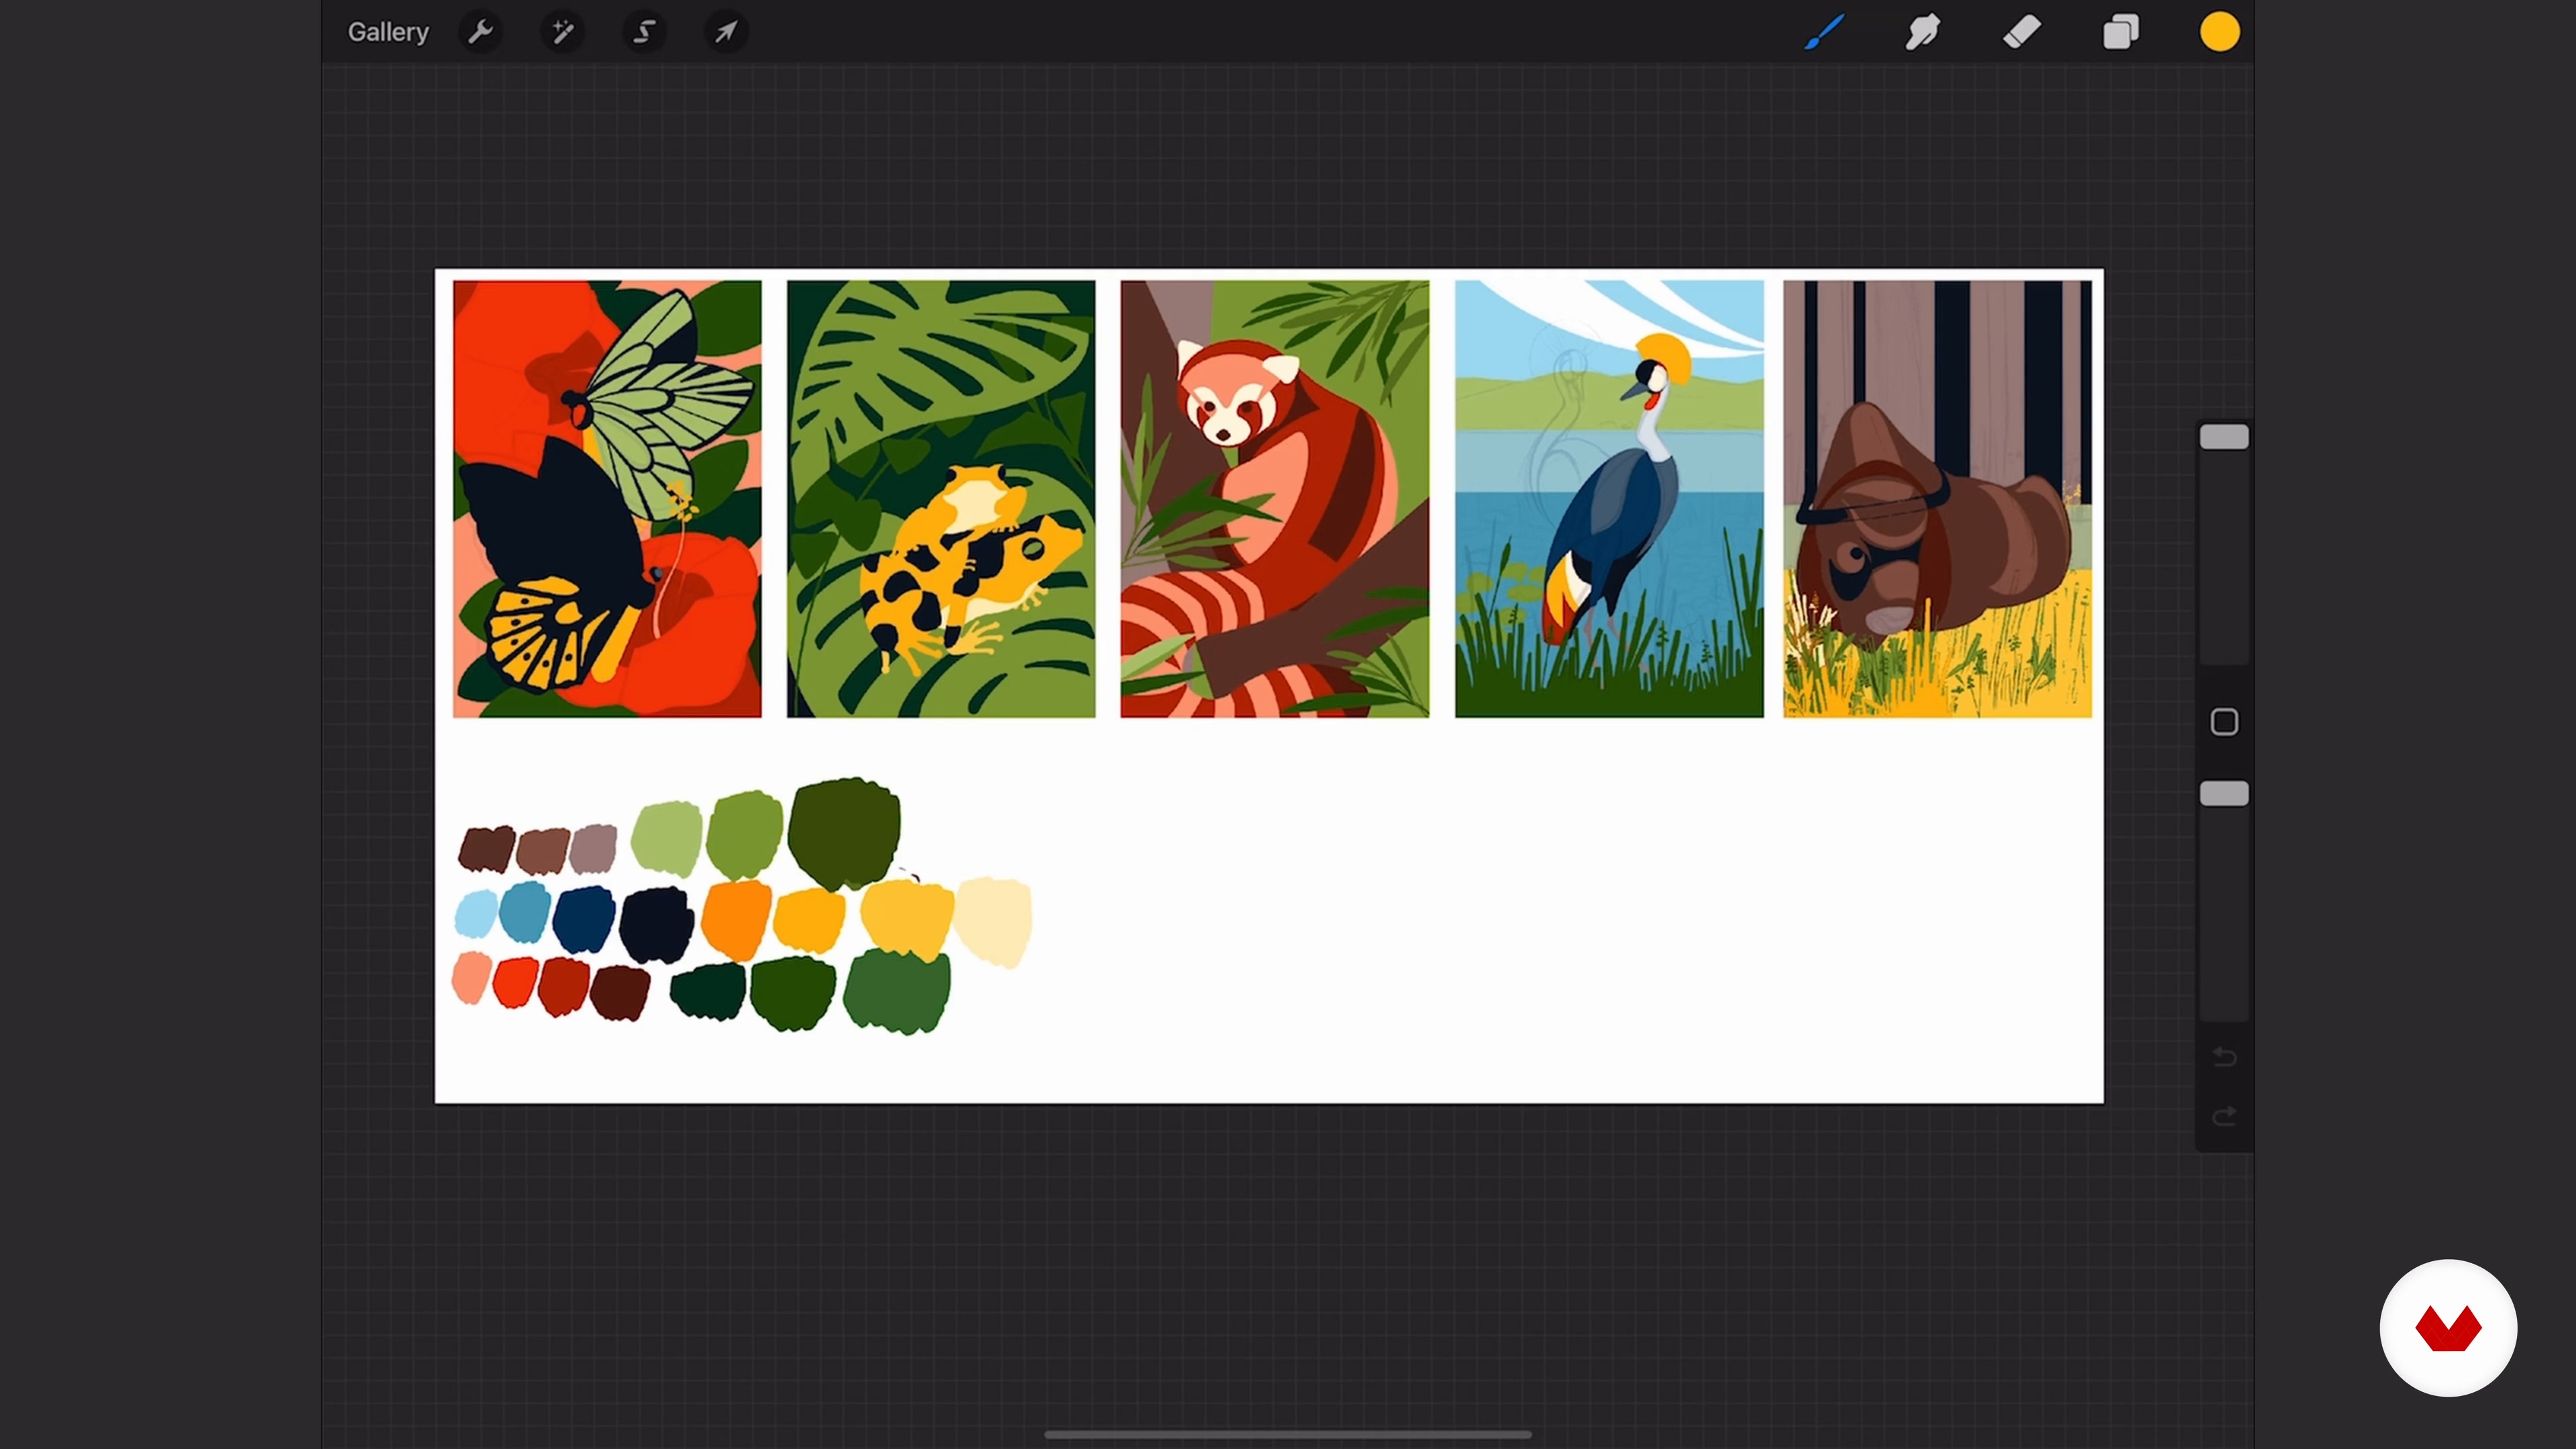Select the Smudge finger tool
The height and width of the screenshot is (1449, 2576).
1922,32
